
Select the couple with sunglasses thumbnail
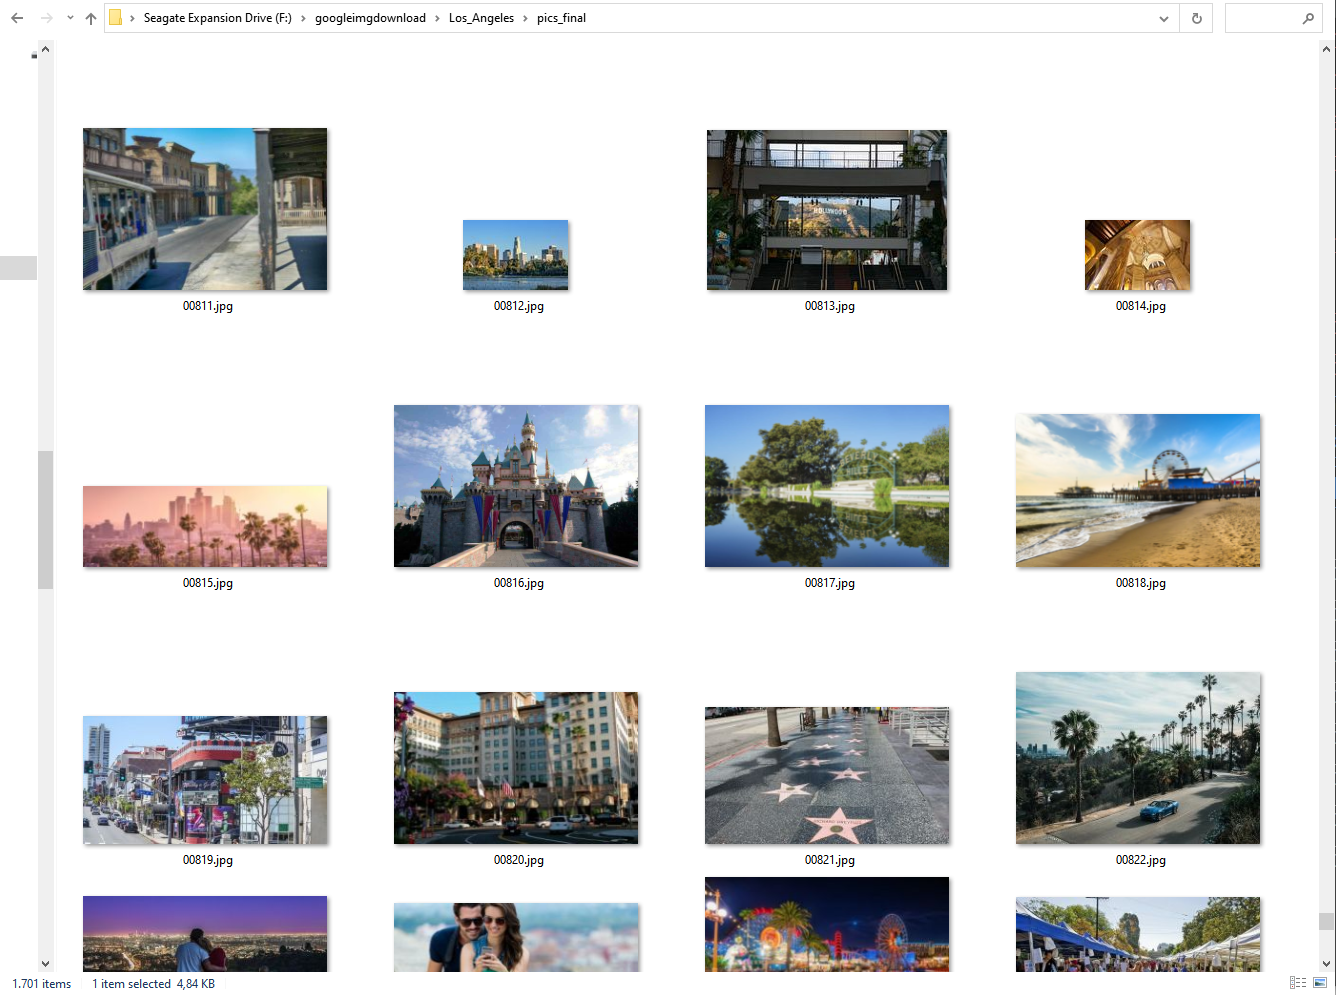point(516,938)
